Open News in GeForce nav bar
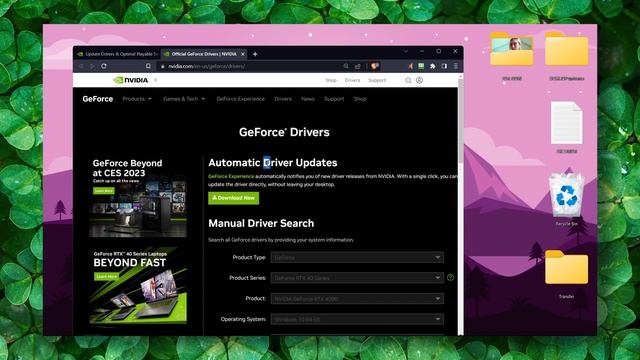 [308, 99]
